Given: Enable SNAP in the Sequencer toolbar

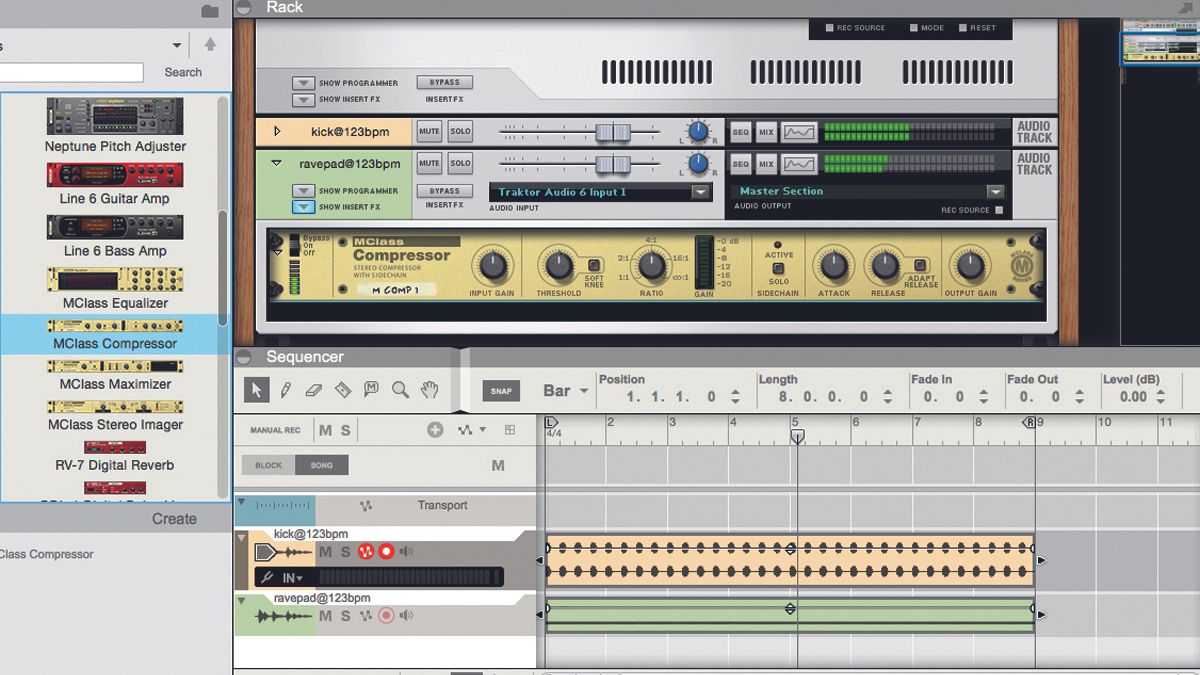Looking at the screenshot, I should [x=500, y=390].
